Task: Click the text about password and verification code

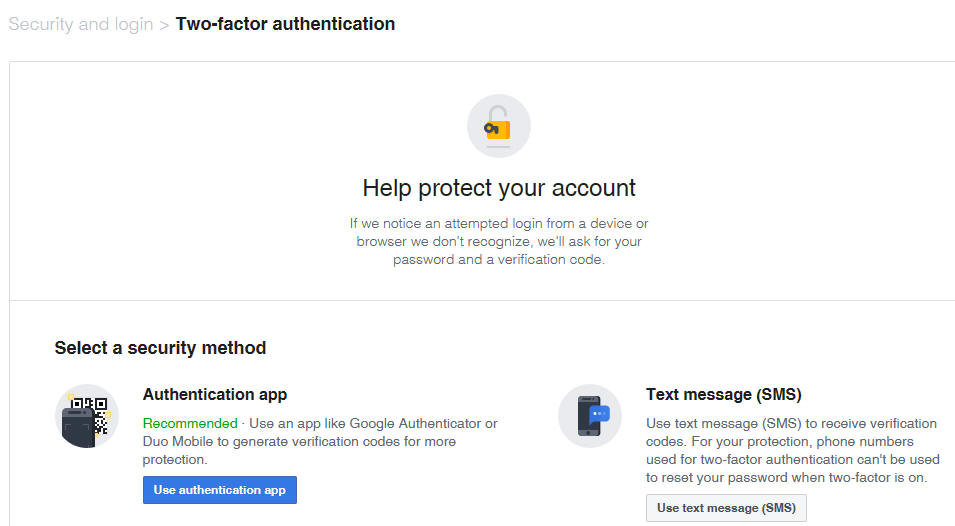Action: click(498, 259)
